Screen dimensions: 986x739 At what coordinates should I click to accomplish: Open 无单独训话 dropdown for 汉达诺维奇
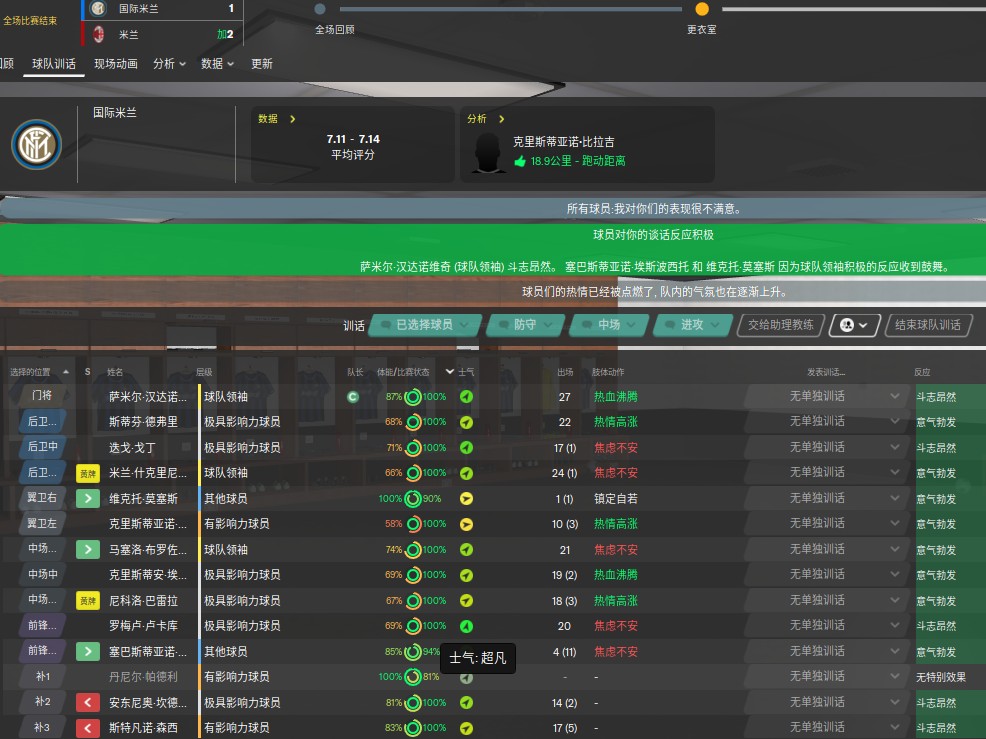820,396
